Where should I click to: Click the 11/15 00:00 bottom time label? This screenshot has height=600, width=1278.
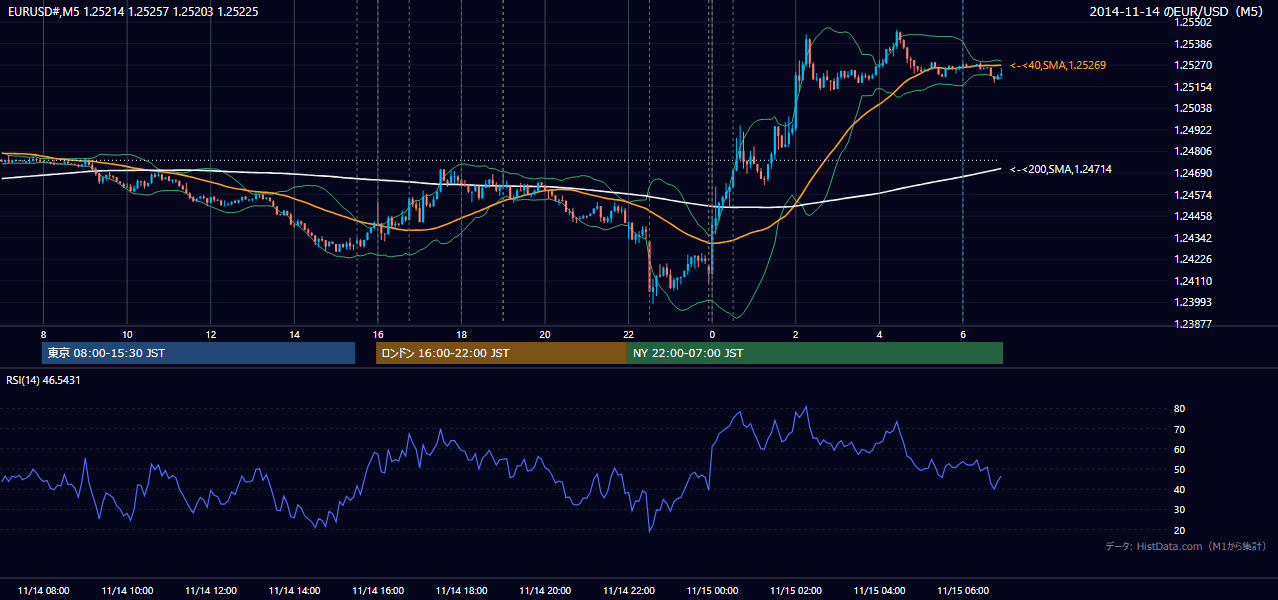click(712, 591)
